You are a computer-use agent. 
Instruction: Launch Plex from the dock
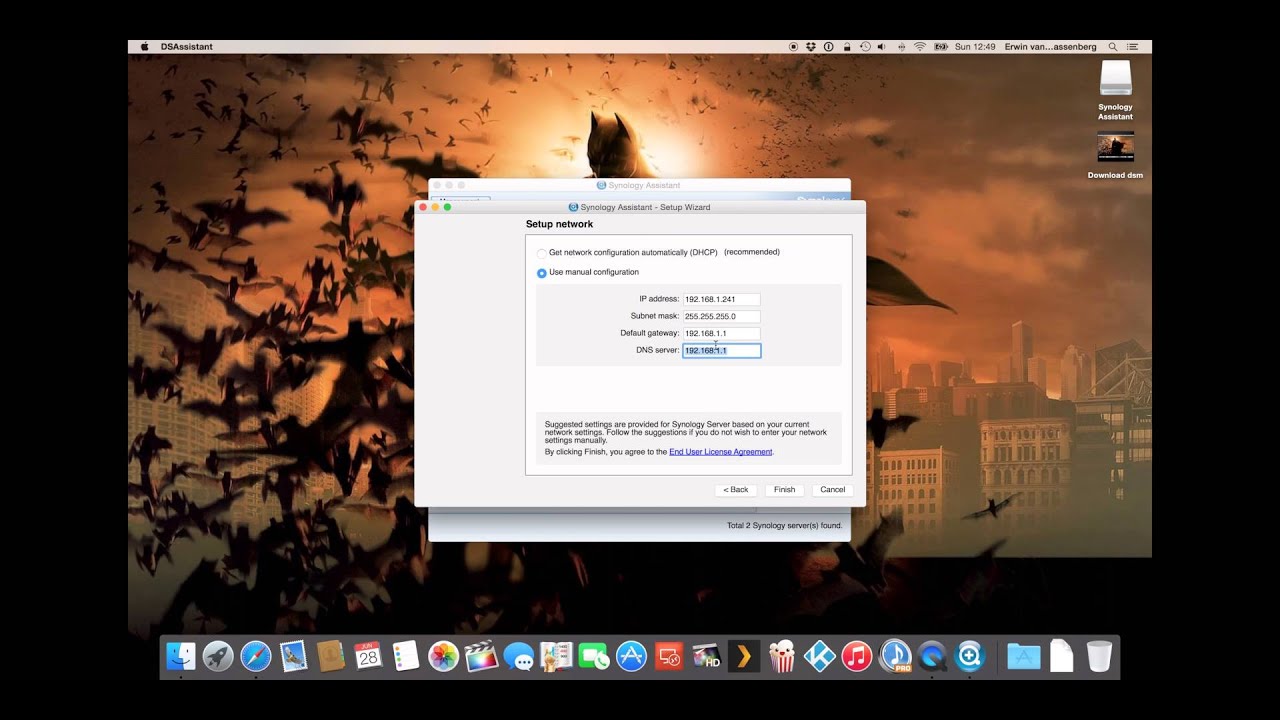click(x=743, y=656)
